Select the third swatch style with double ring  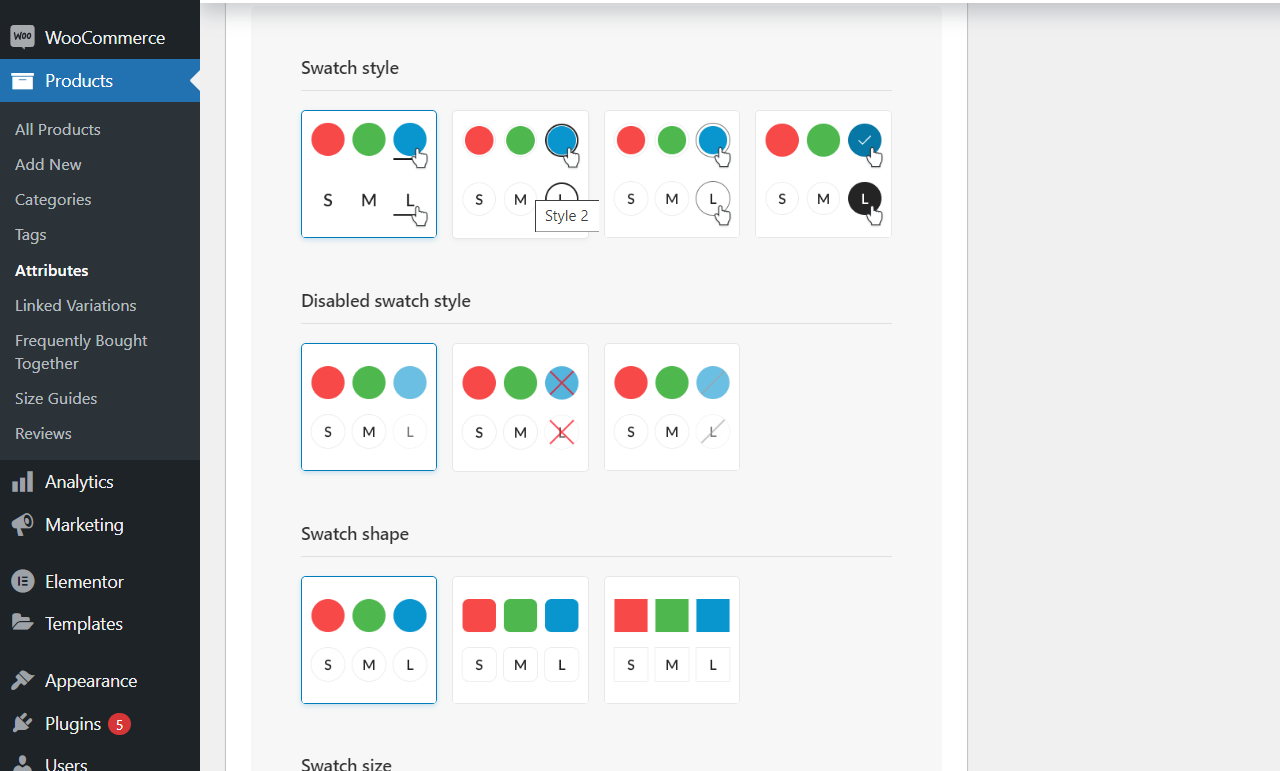(x=672, y=174)
